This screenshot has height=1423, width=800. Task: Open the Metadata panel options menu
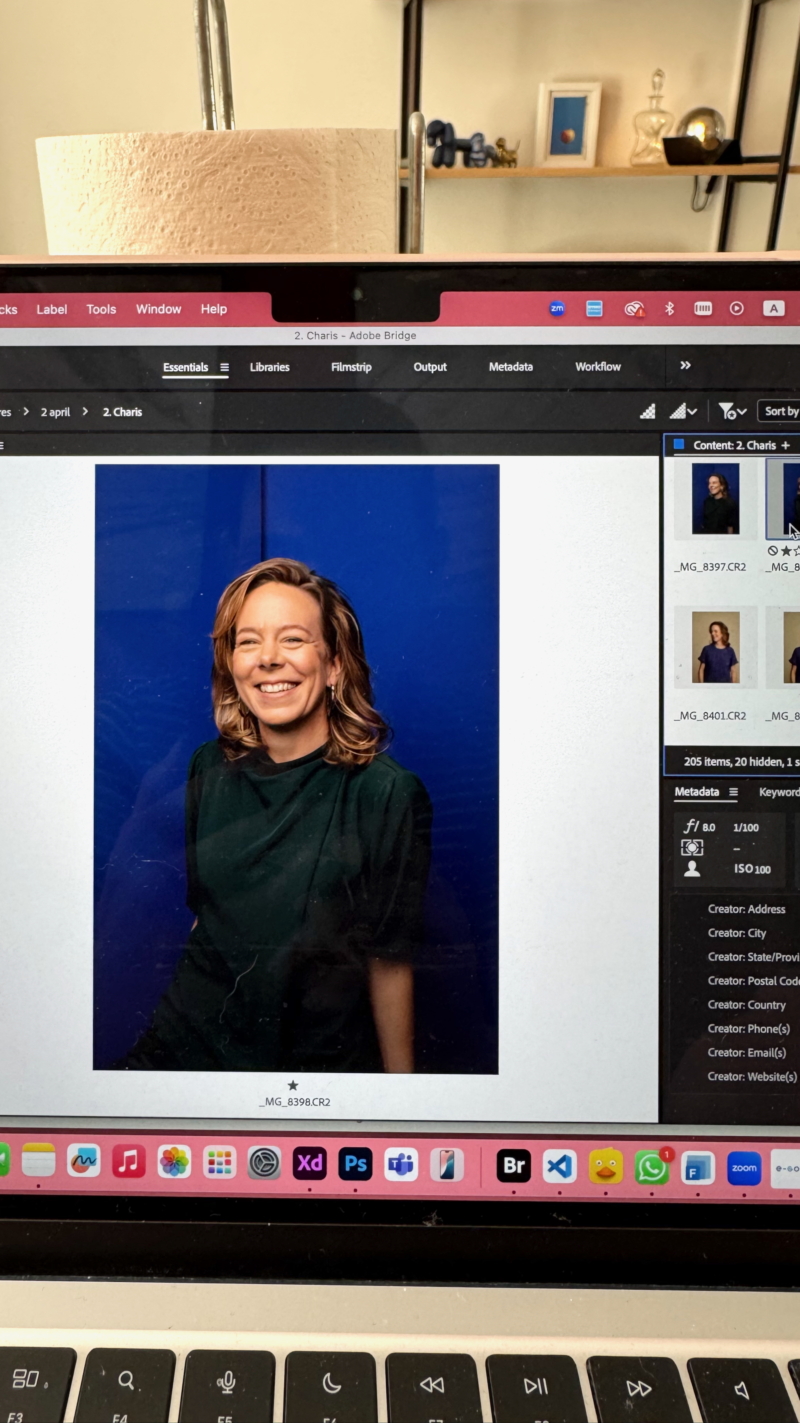[x=733, y=792]
